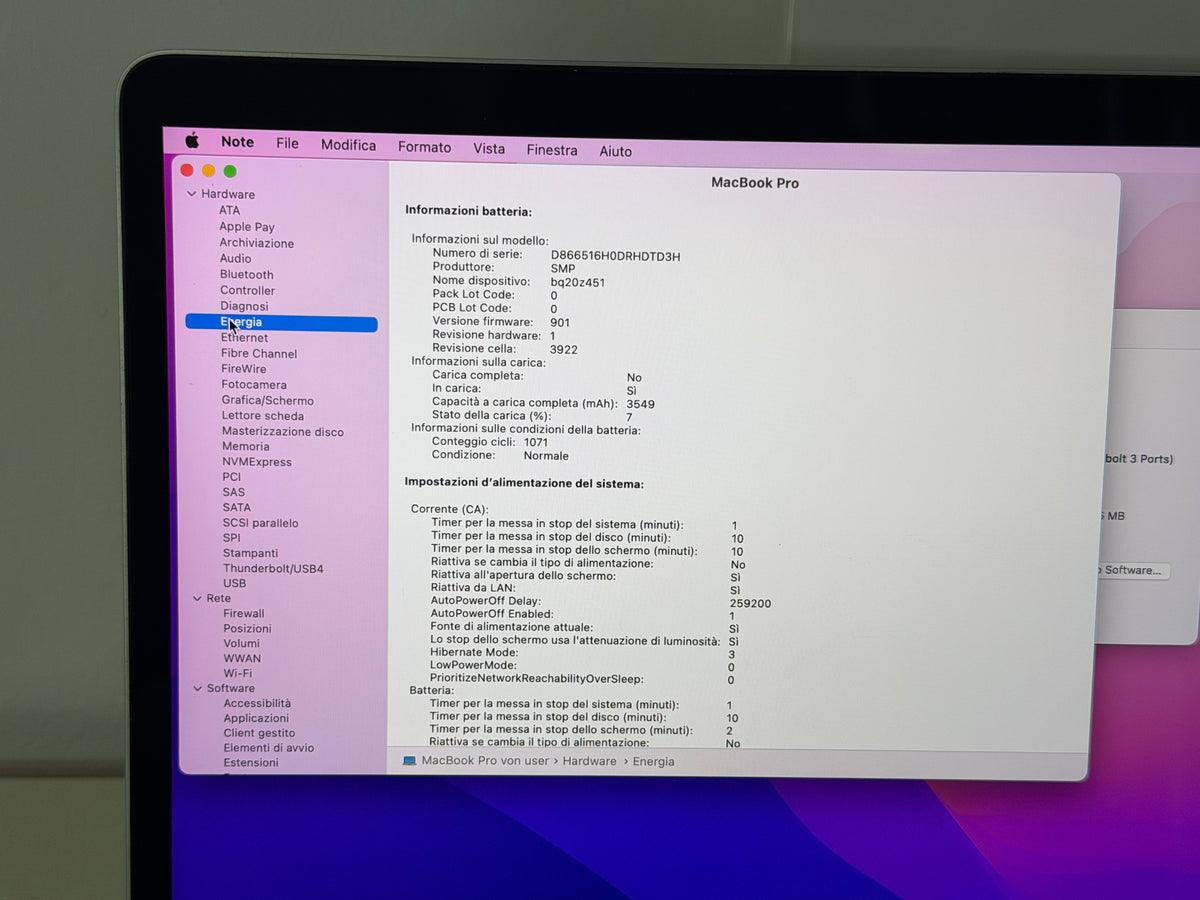Click the Condizione value Normale
This screenshot has height=900, width=1200.
click(x=546, y=456)
